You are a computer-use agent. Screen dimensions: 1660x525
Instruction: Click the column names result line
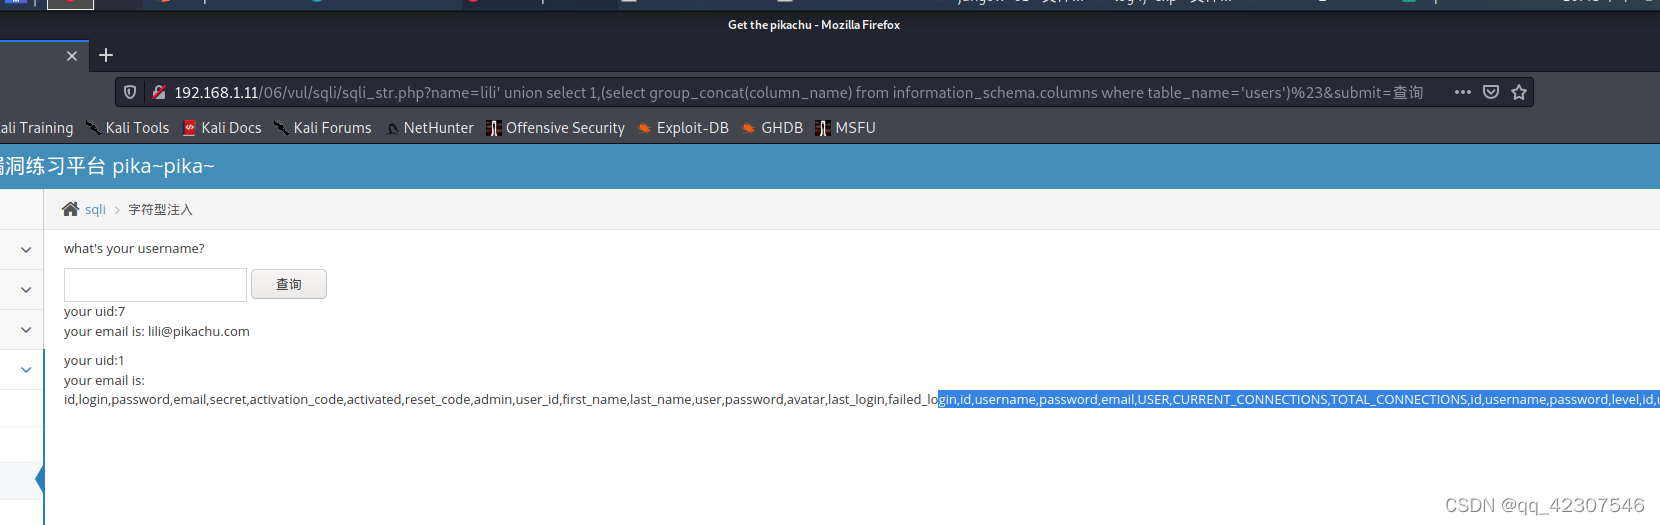click(x=862, y=400)
